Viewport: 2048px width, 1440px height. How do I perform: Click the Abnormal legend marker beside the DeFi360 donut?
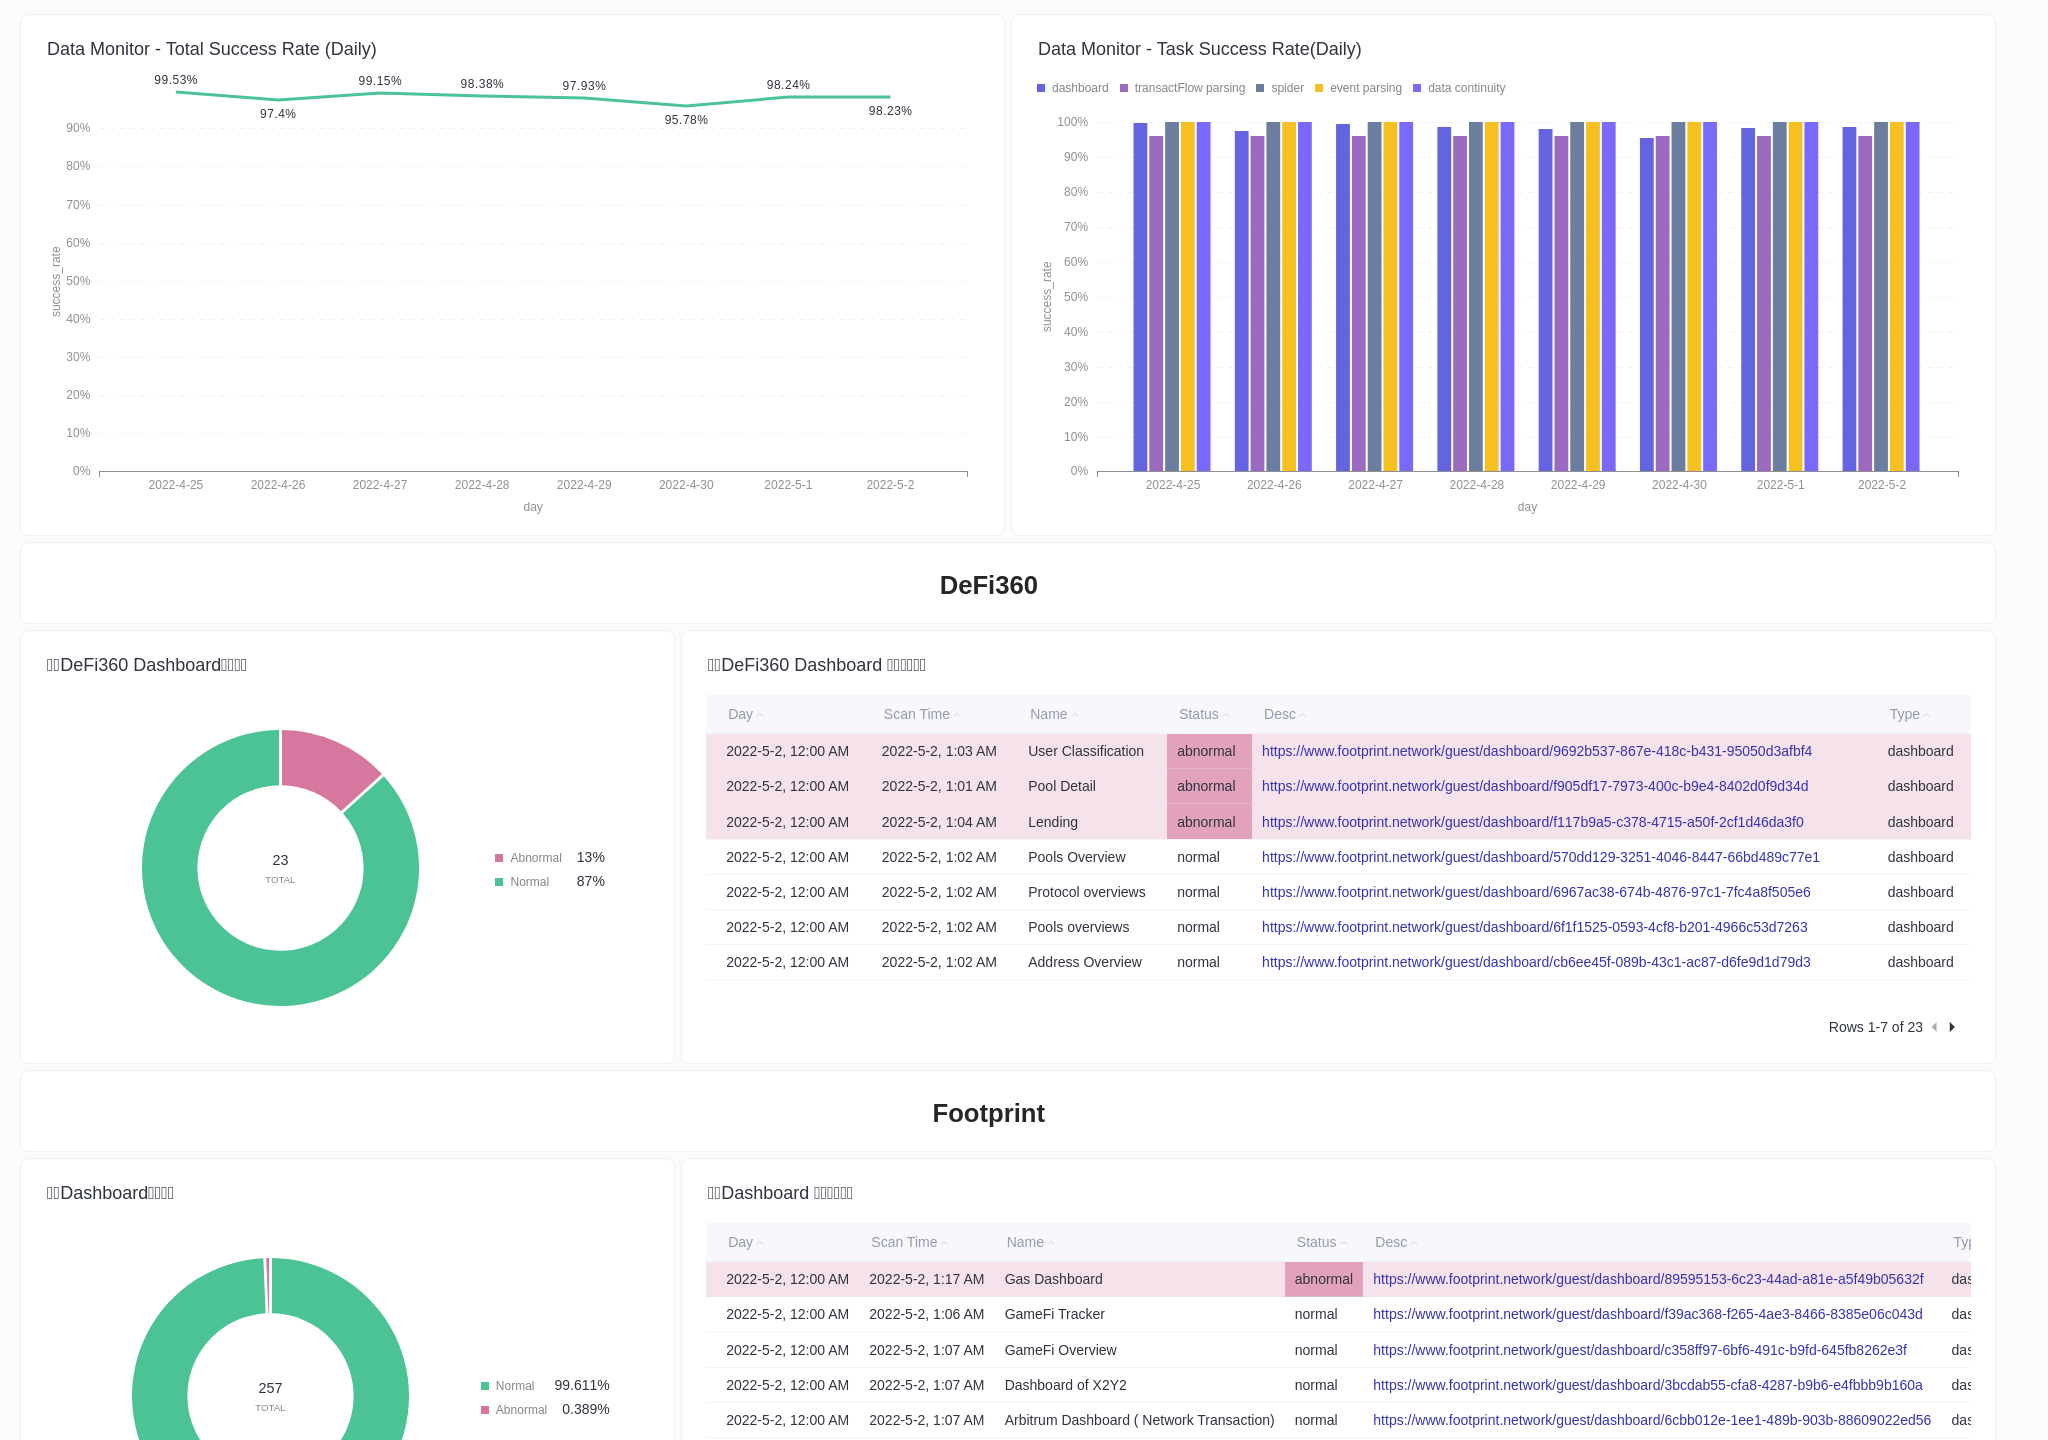coord(498,858)
